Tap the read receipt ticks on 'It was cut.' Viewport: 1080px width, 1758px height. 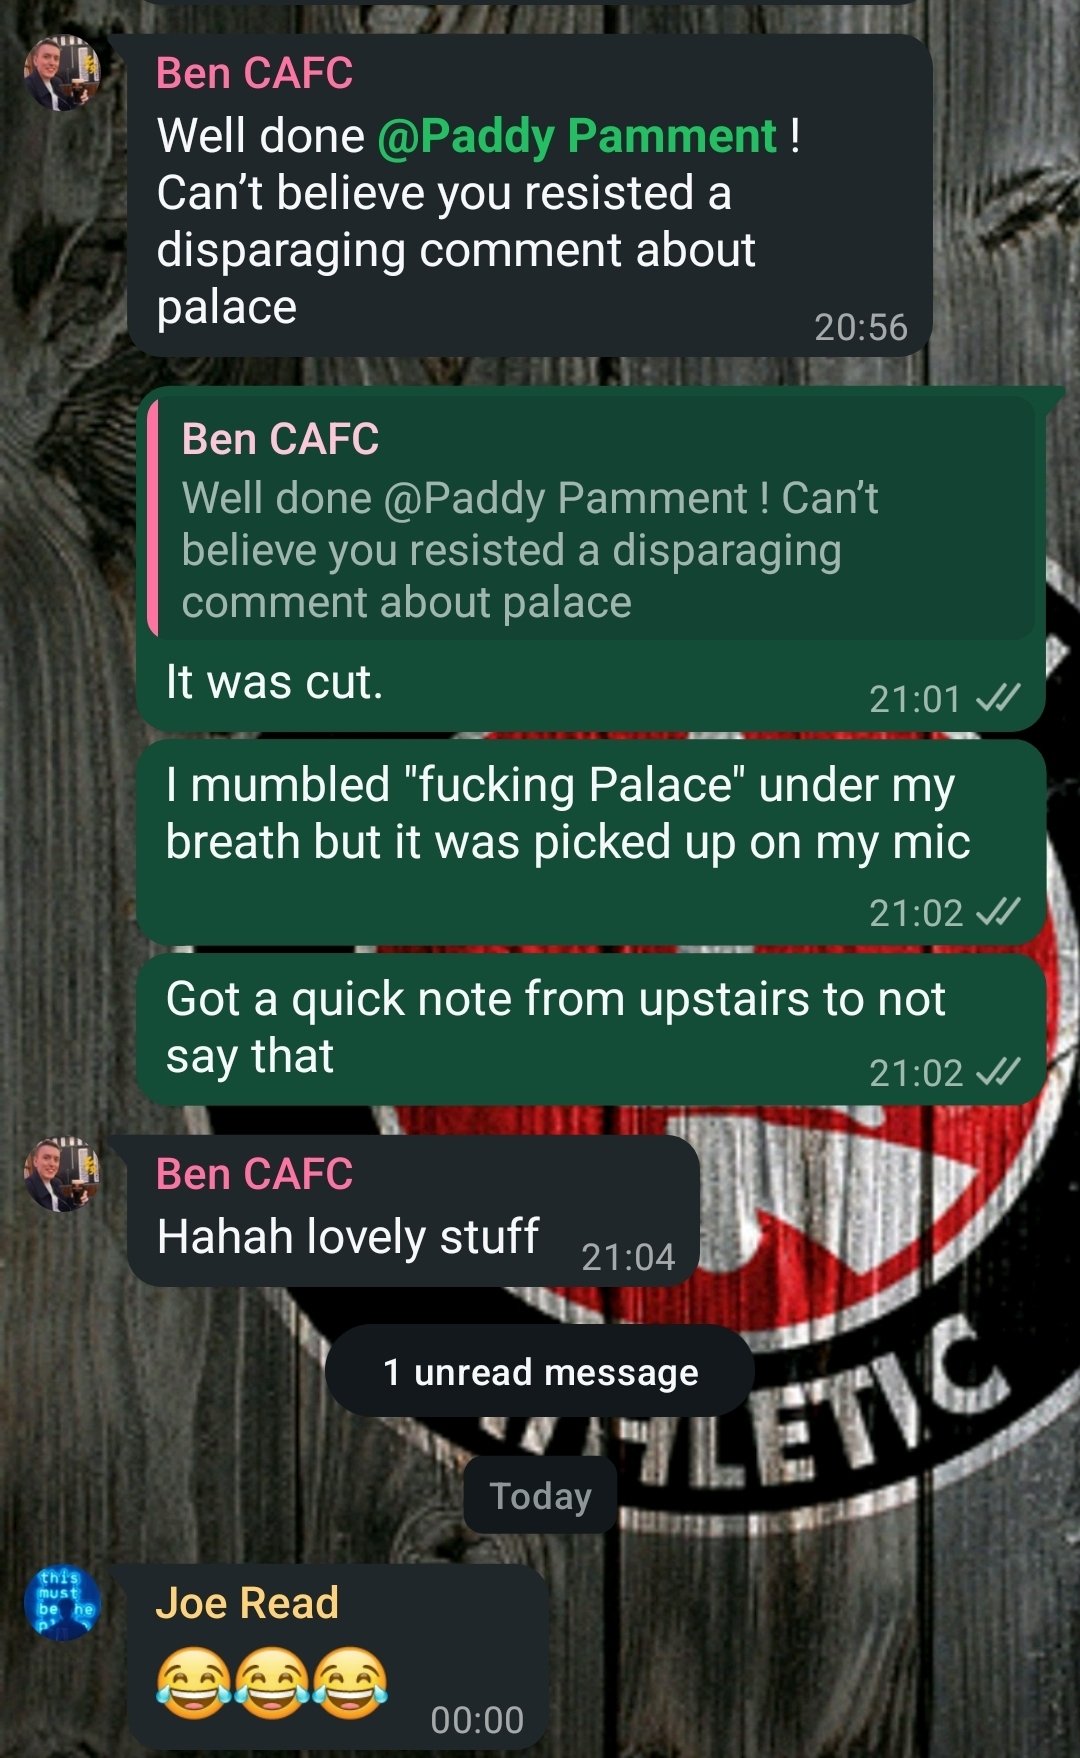click(x=998, y=698)
